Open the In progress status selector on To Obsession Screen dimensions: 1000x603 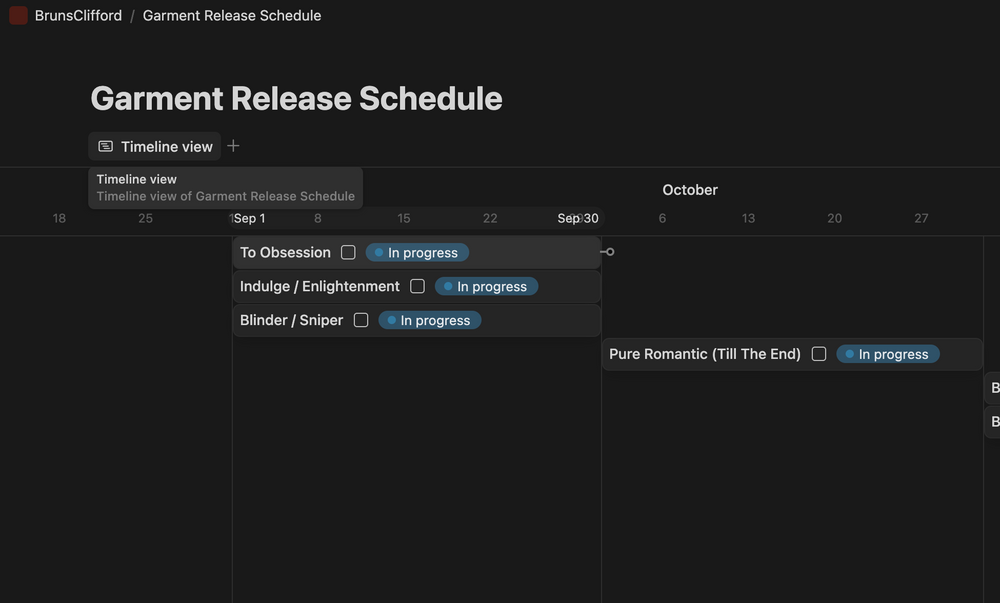[x=417, y=252]
